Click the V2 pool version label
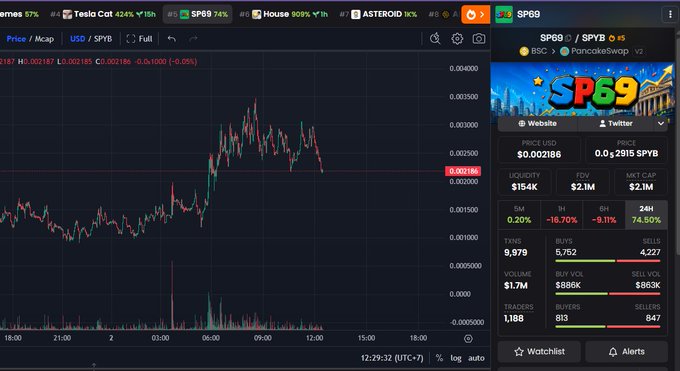The height and width of the screenshot is (371, 680). pyautogui.click(x=639, y=51)
